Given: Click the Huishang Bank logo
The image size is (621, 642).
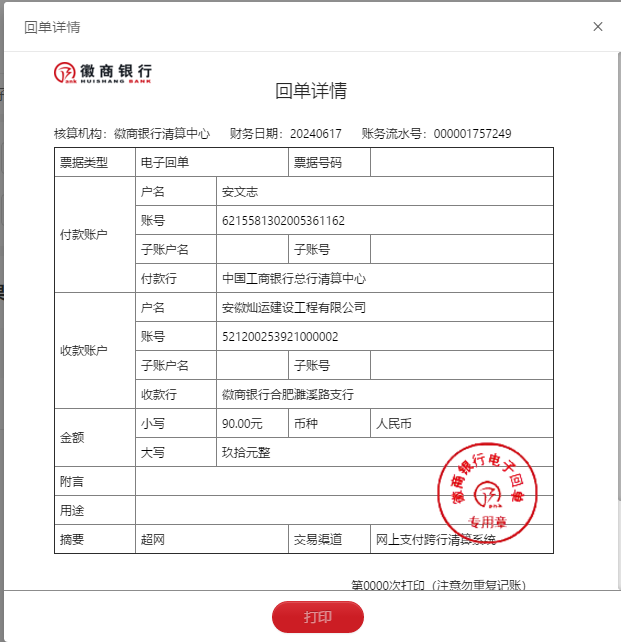Looking at the screenshot, I should [103, 73].
